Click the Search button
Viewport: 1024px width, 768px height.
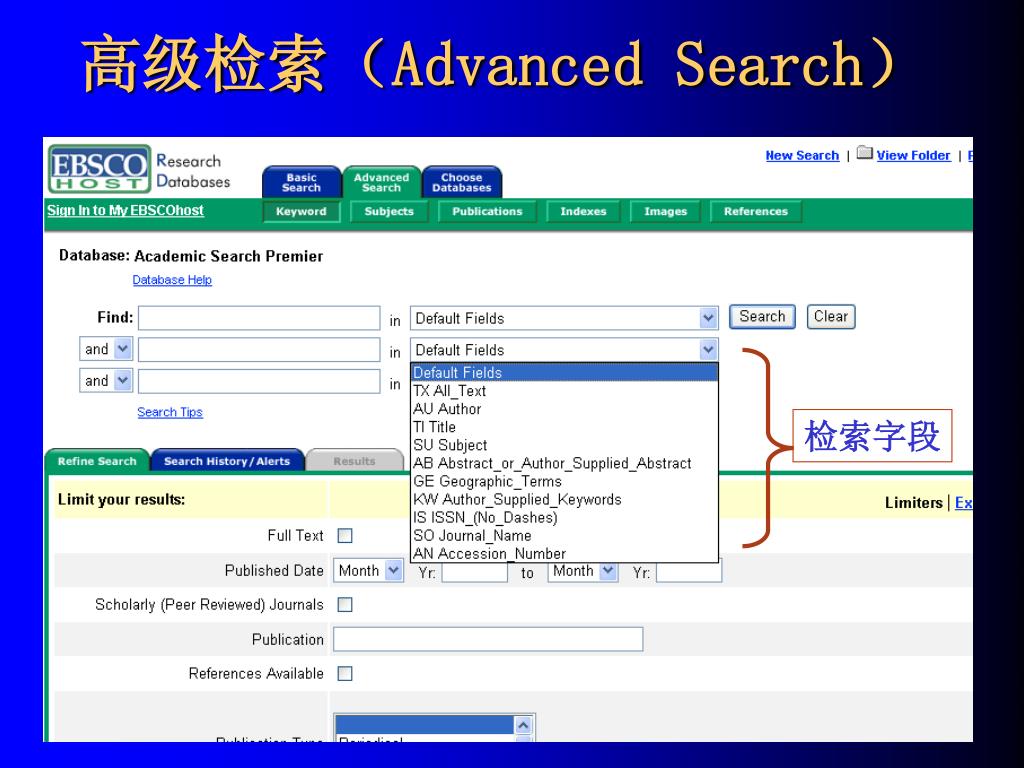click(x=762, y=317)
